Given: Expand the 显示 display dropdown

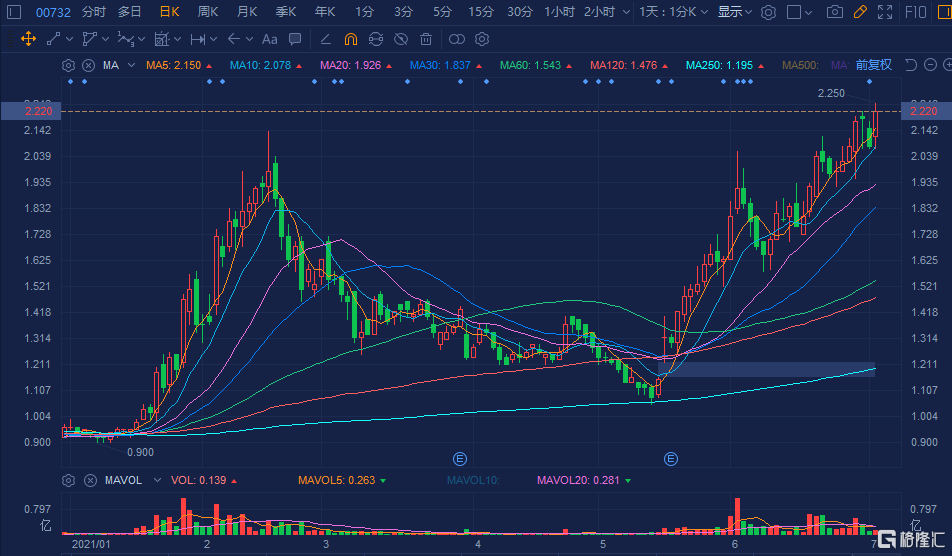Looking at the screenshot, I should (x=735, y=12).
